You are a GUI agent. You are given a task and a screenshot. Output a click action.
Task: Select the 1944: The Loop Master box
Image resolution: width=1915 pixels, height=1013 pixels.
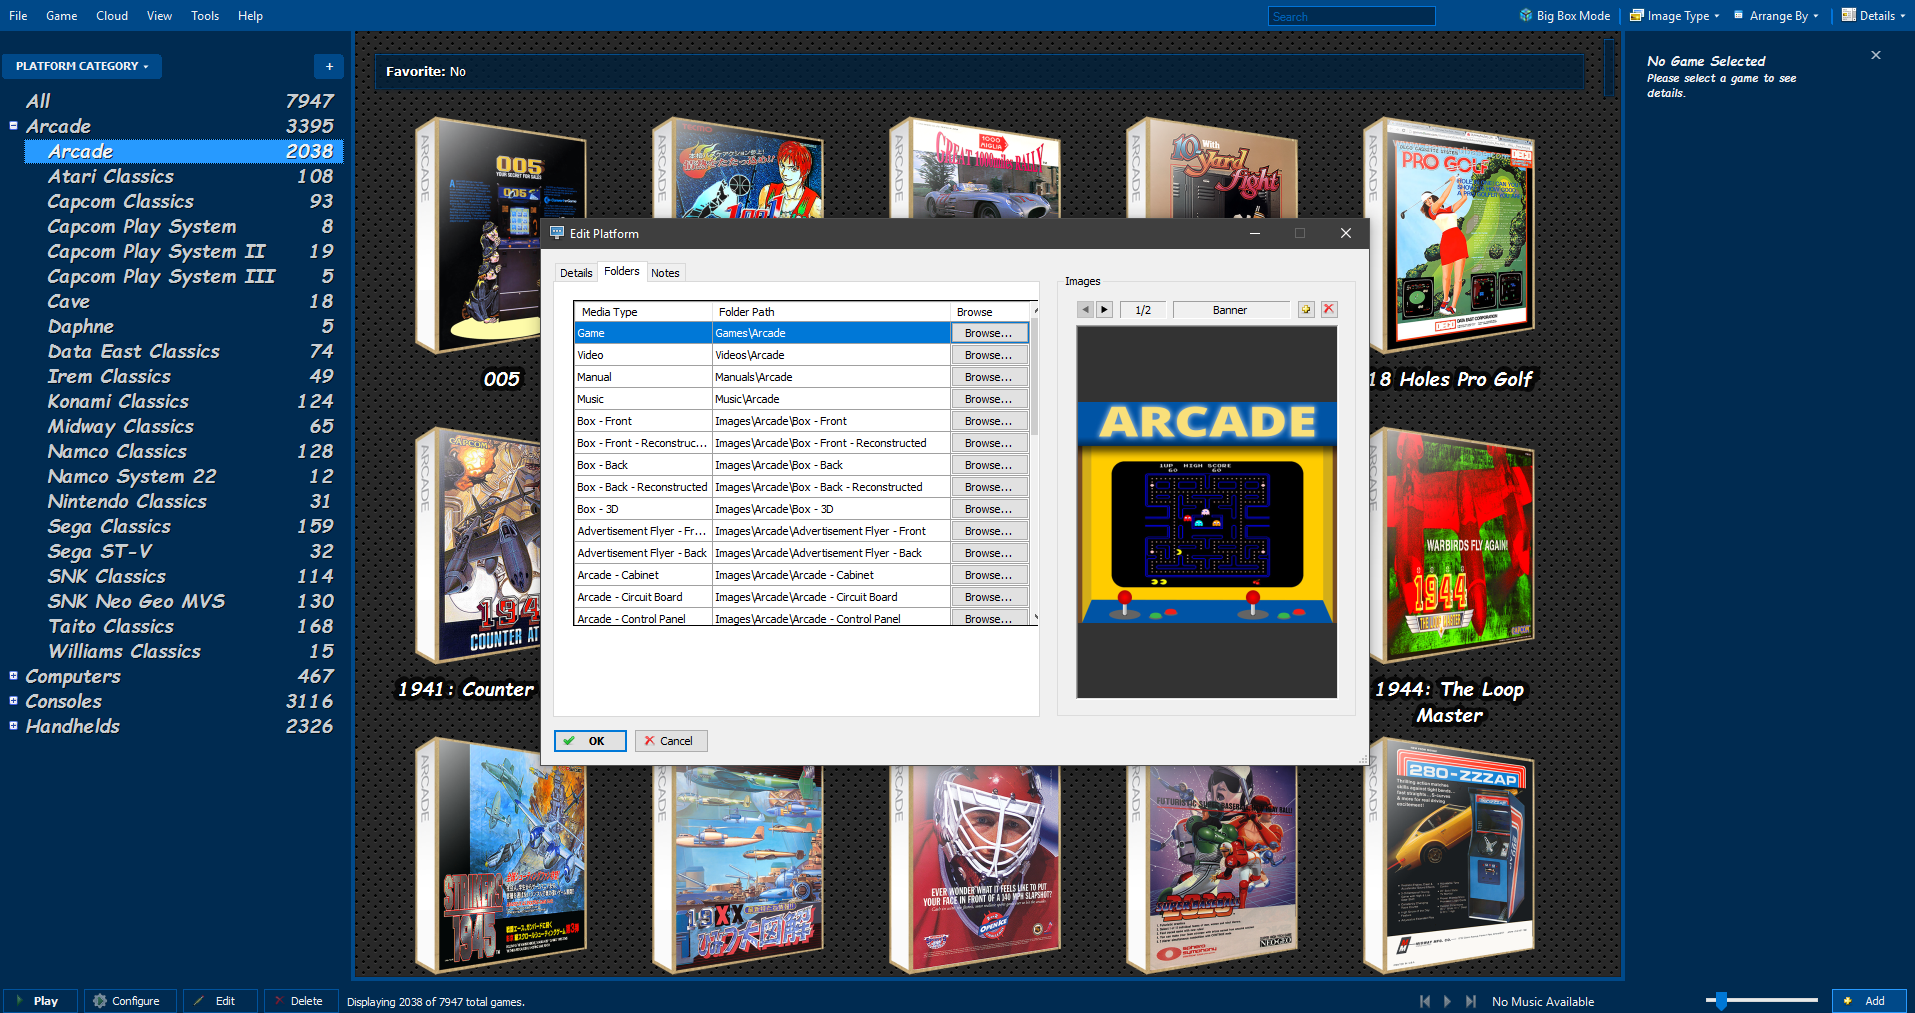click(x=1449, y=545)
